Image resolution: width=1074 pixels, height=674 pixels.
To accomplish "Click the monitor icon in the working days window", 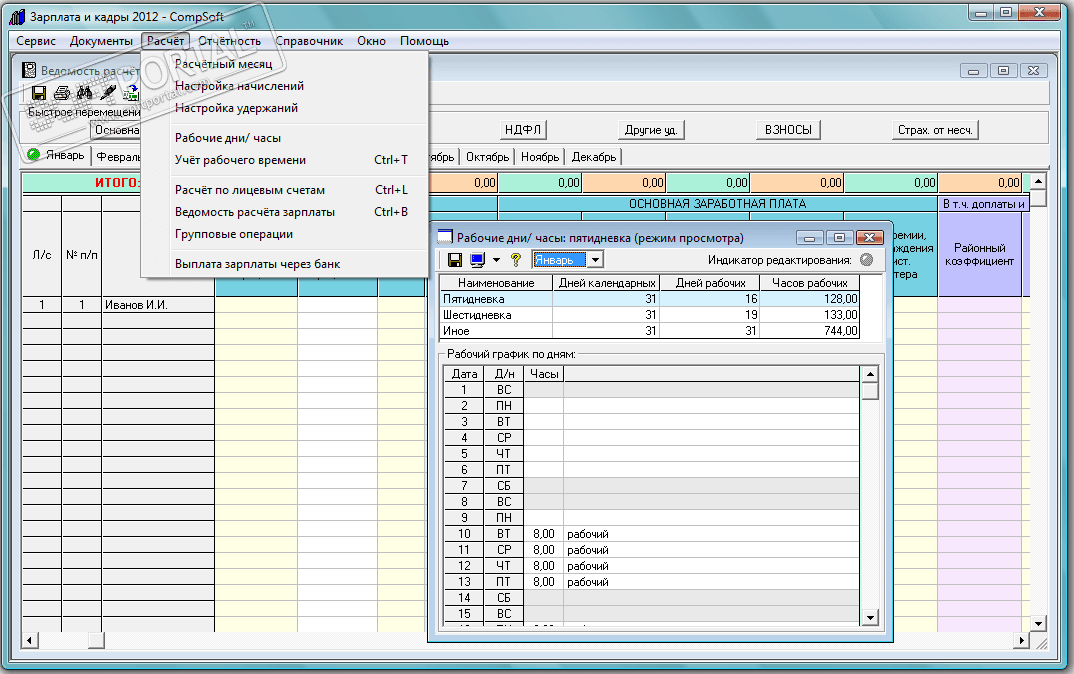I will tap(477, 260).
